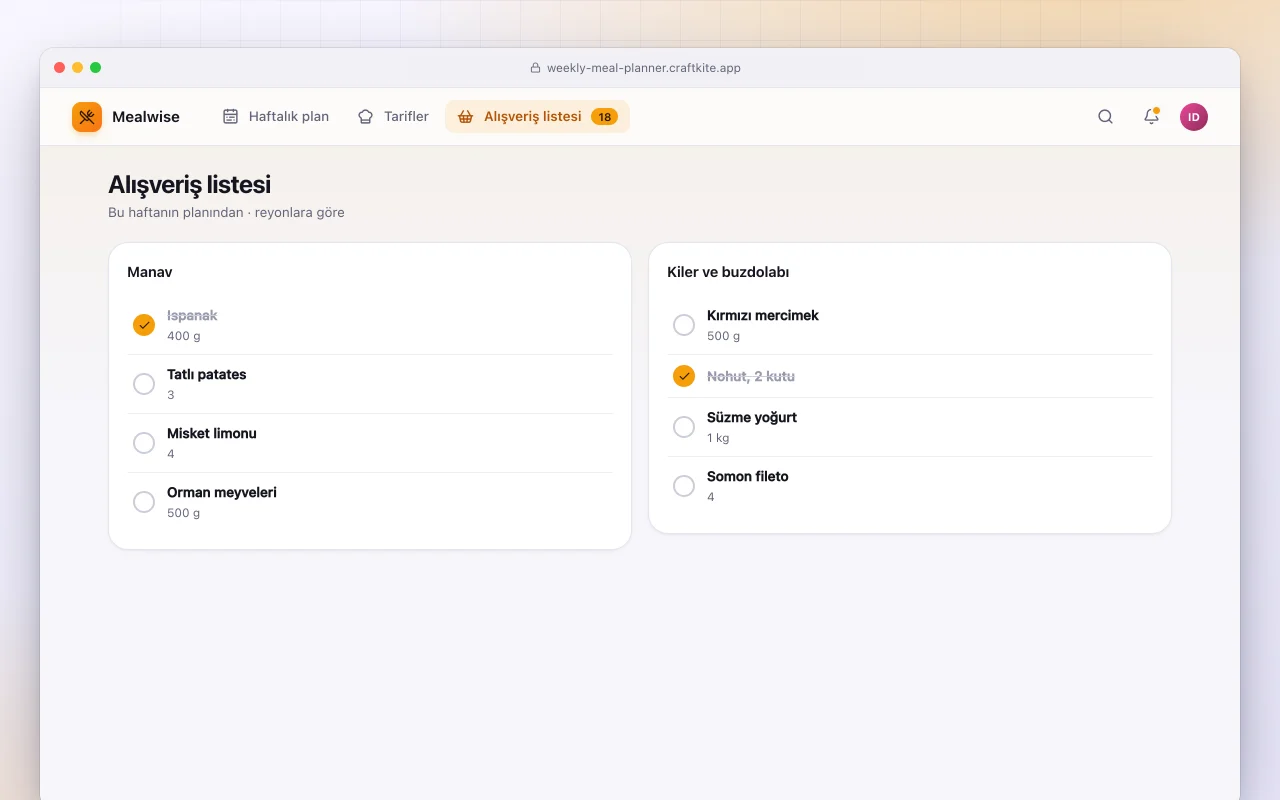Click the Somon fileto label
The image size is (1280, 800).
[748, 476]
